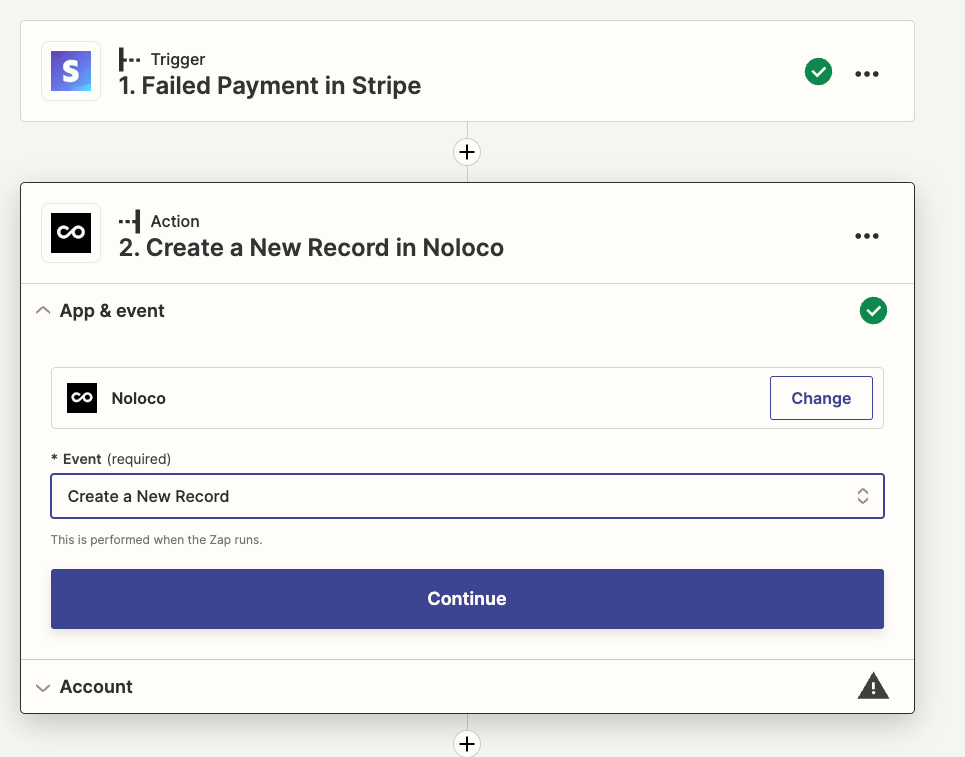Image resolution: width=965 pixels, height=757 pixels.
Task: Add a step between trigger and action
Action: [x=467, y=152]
